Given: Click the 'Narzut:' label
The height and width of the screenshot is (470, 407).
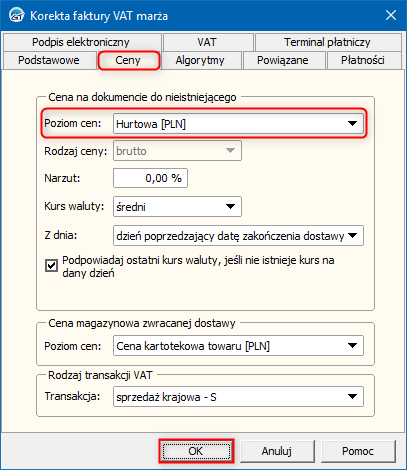Looking at the screenshot, I should point(62,178).
